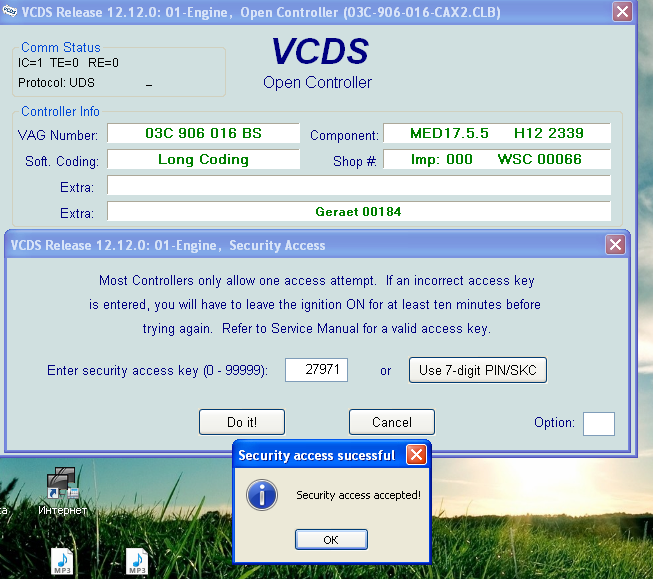Click the IC=1 TE=0 RE=0 status line

pos(68,63)
